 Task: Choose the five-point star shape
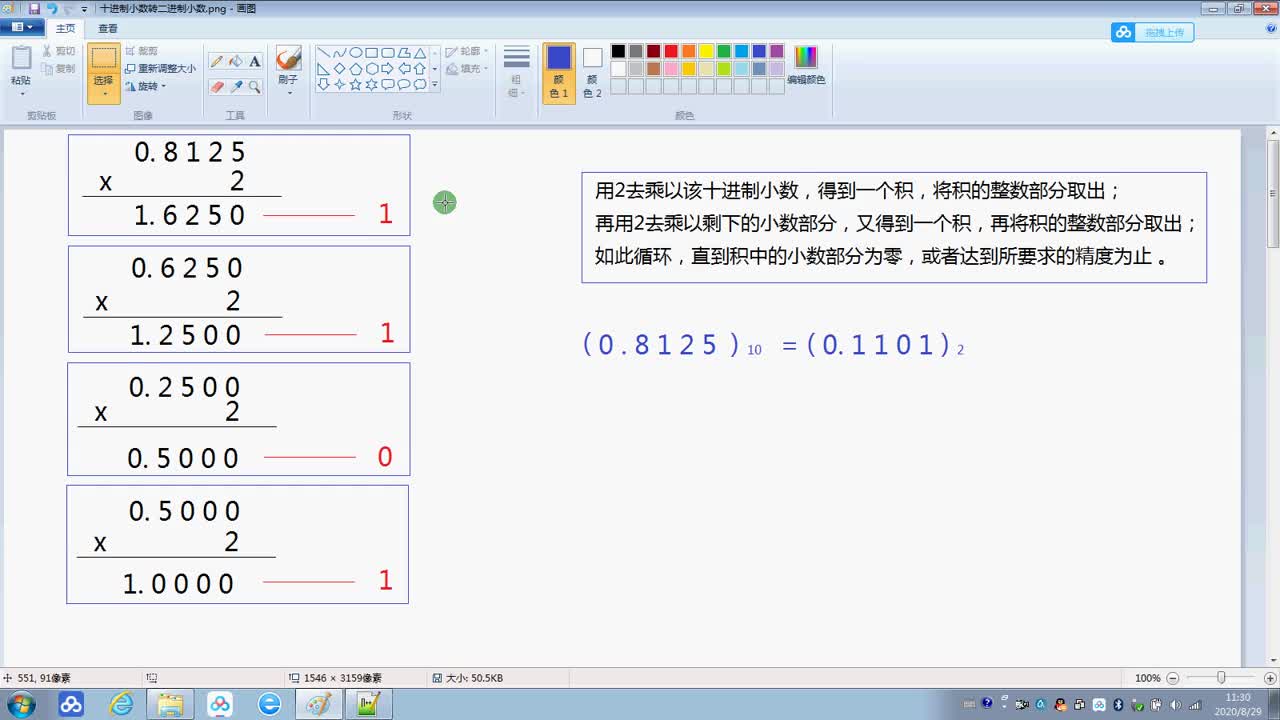point(355,85)
